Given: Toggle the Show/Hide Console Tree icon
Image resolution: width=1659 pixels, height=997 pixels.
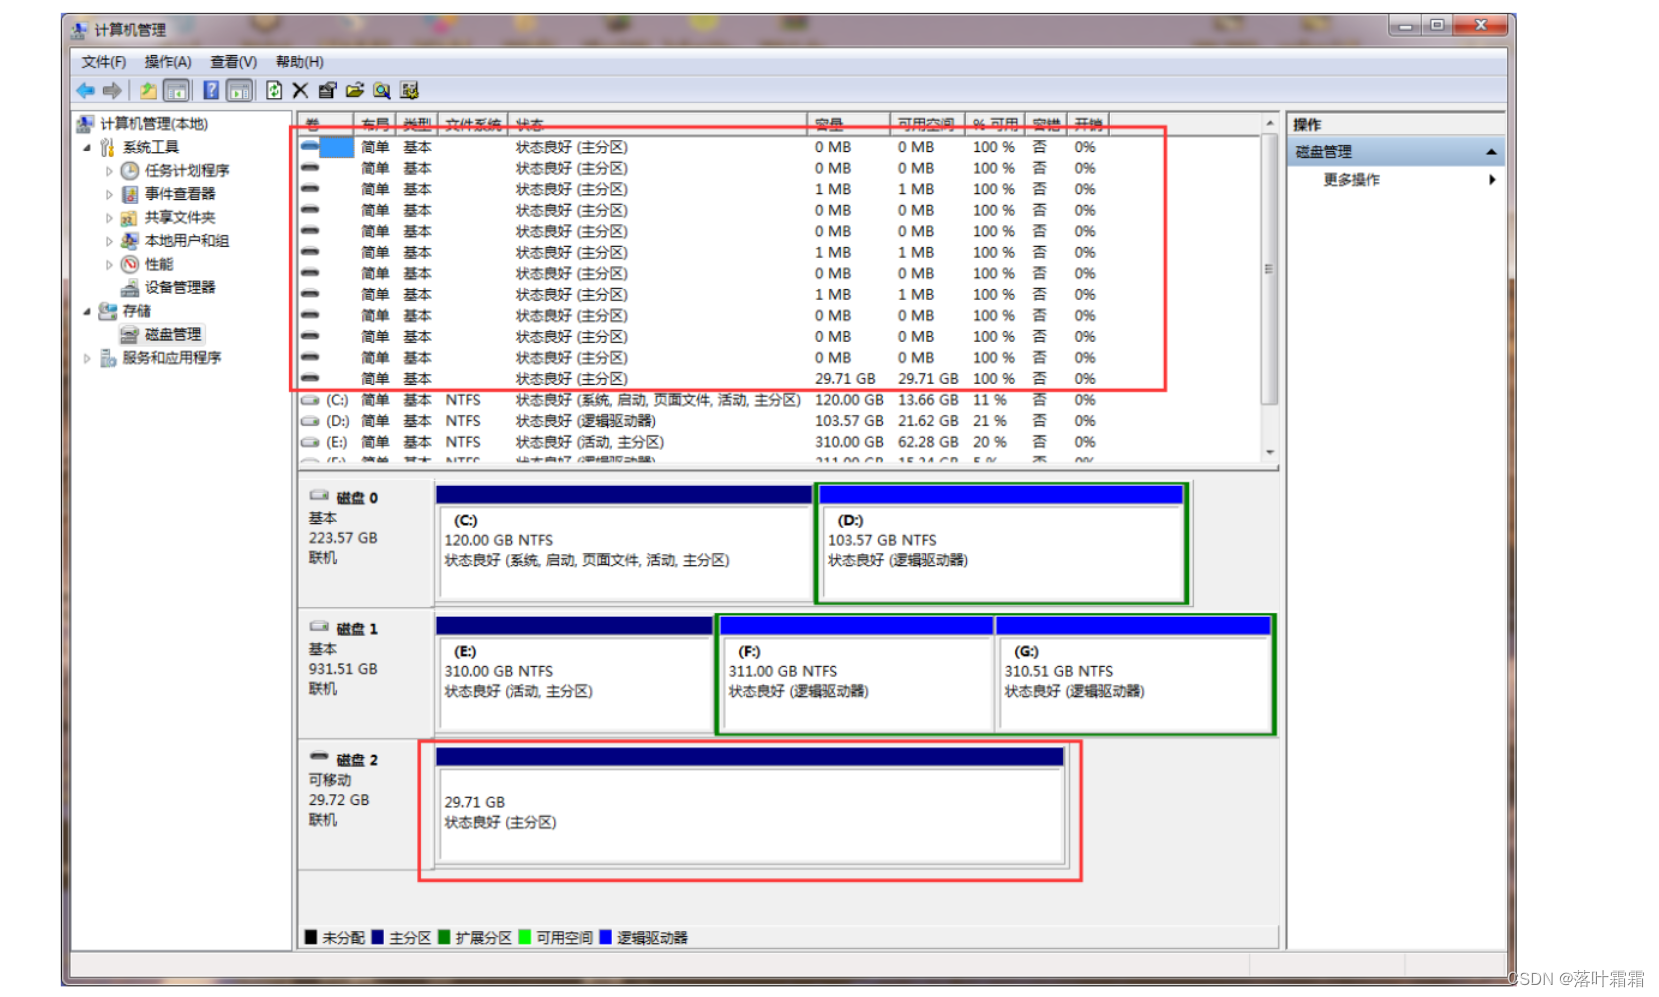Looking at the screenshot, I should 176,91.
